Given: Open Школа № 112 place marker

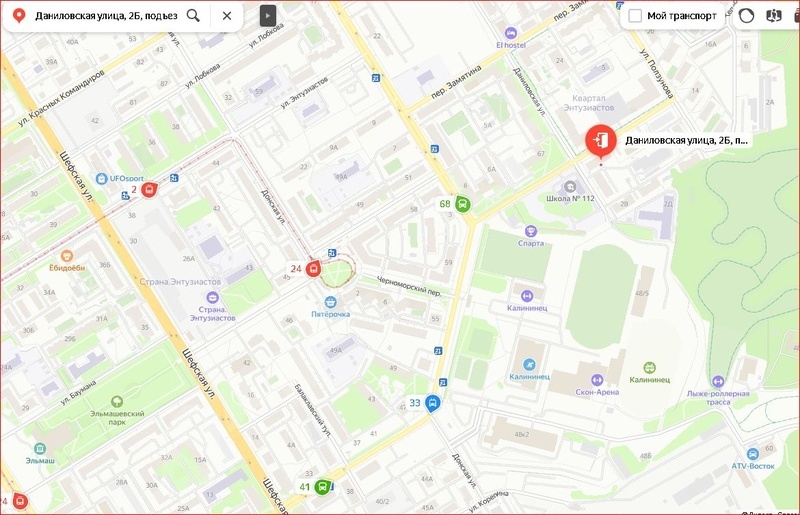Looking at the screenshot, I should [x=571, y=186].
